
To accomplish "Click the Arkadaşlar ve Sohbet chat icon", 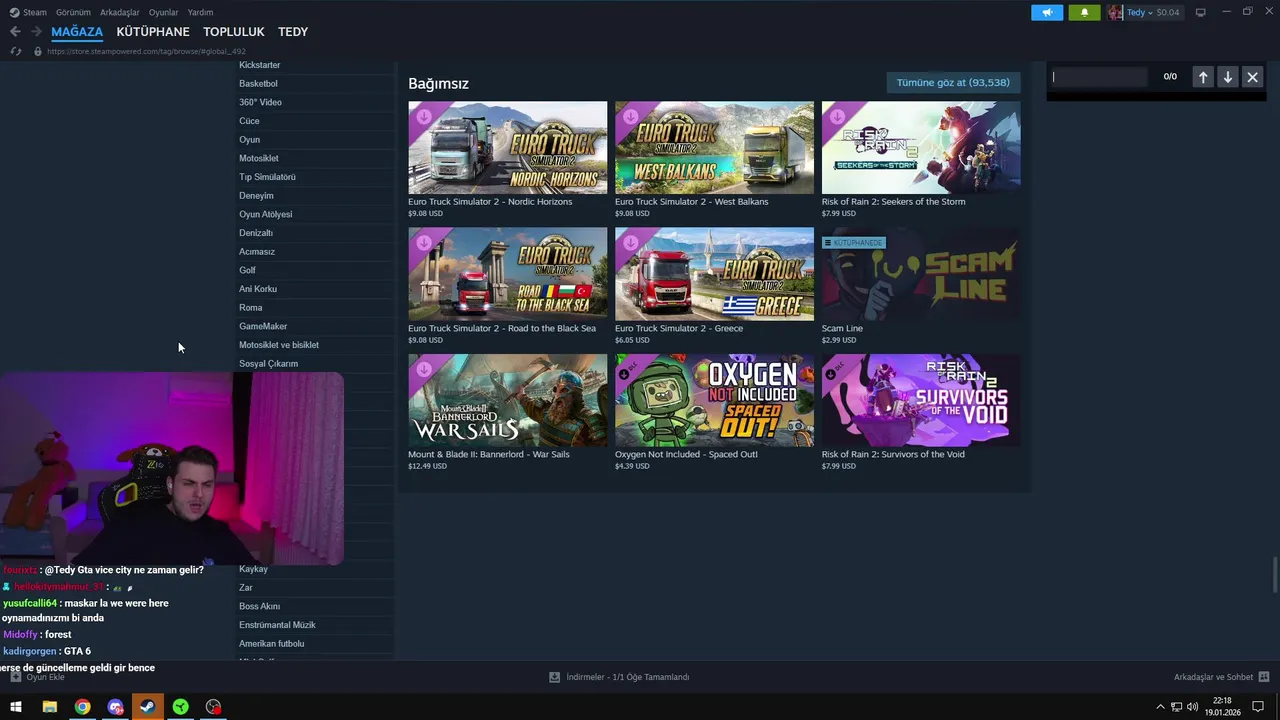I will point(1264,677).
